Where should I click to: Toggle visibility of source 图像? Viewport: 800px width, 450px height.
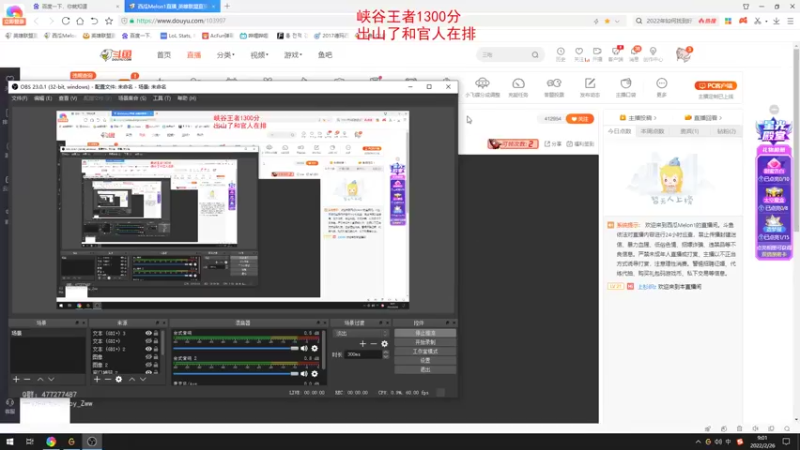tap(148, 357)
